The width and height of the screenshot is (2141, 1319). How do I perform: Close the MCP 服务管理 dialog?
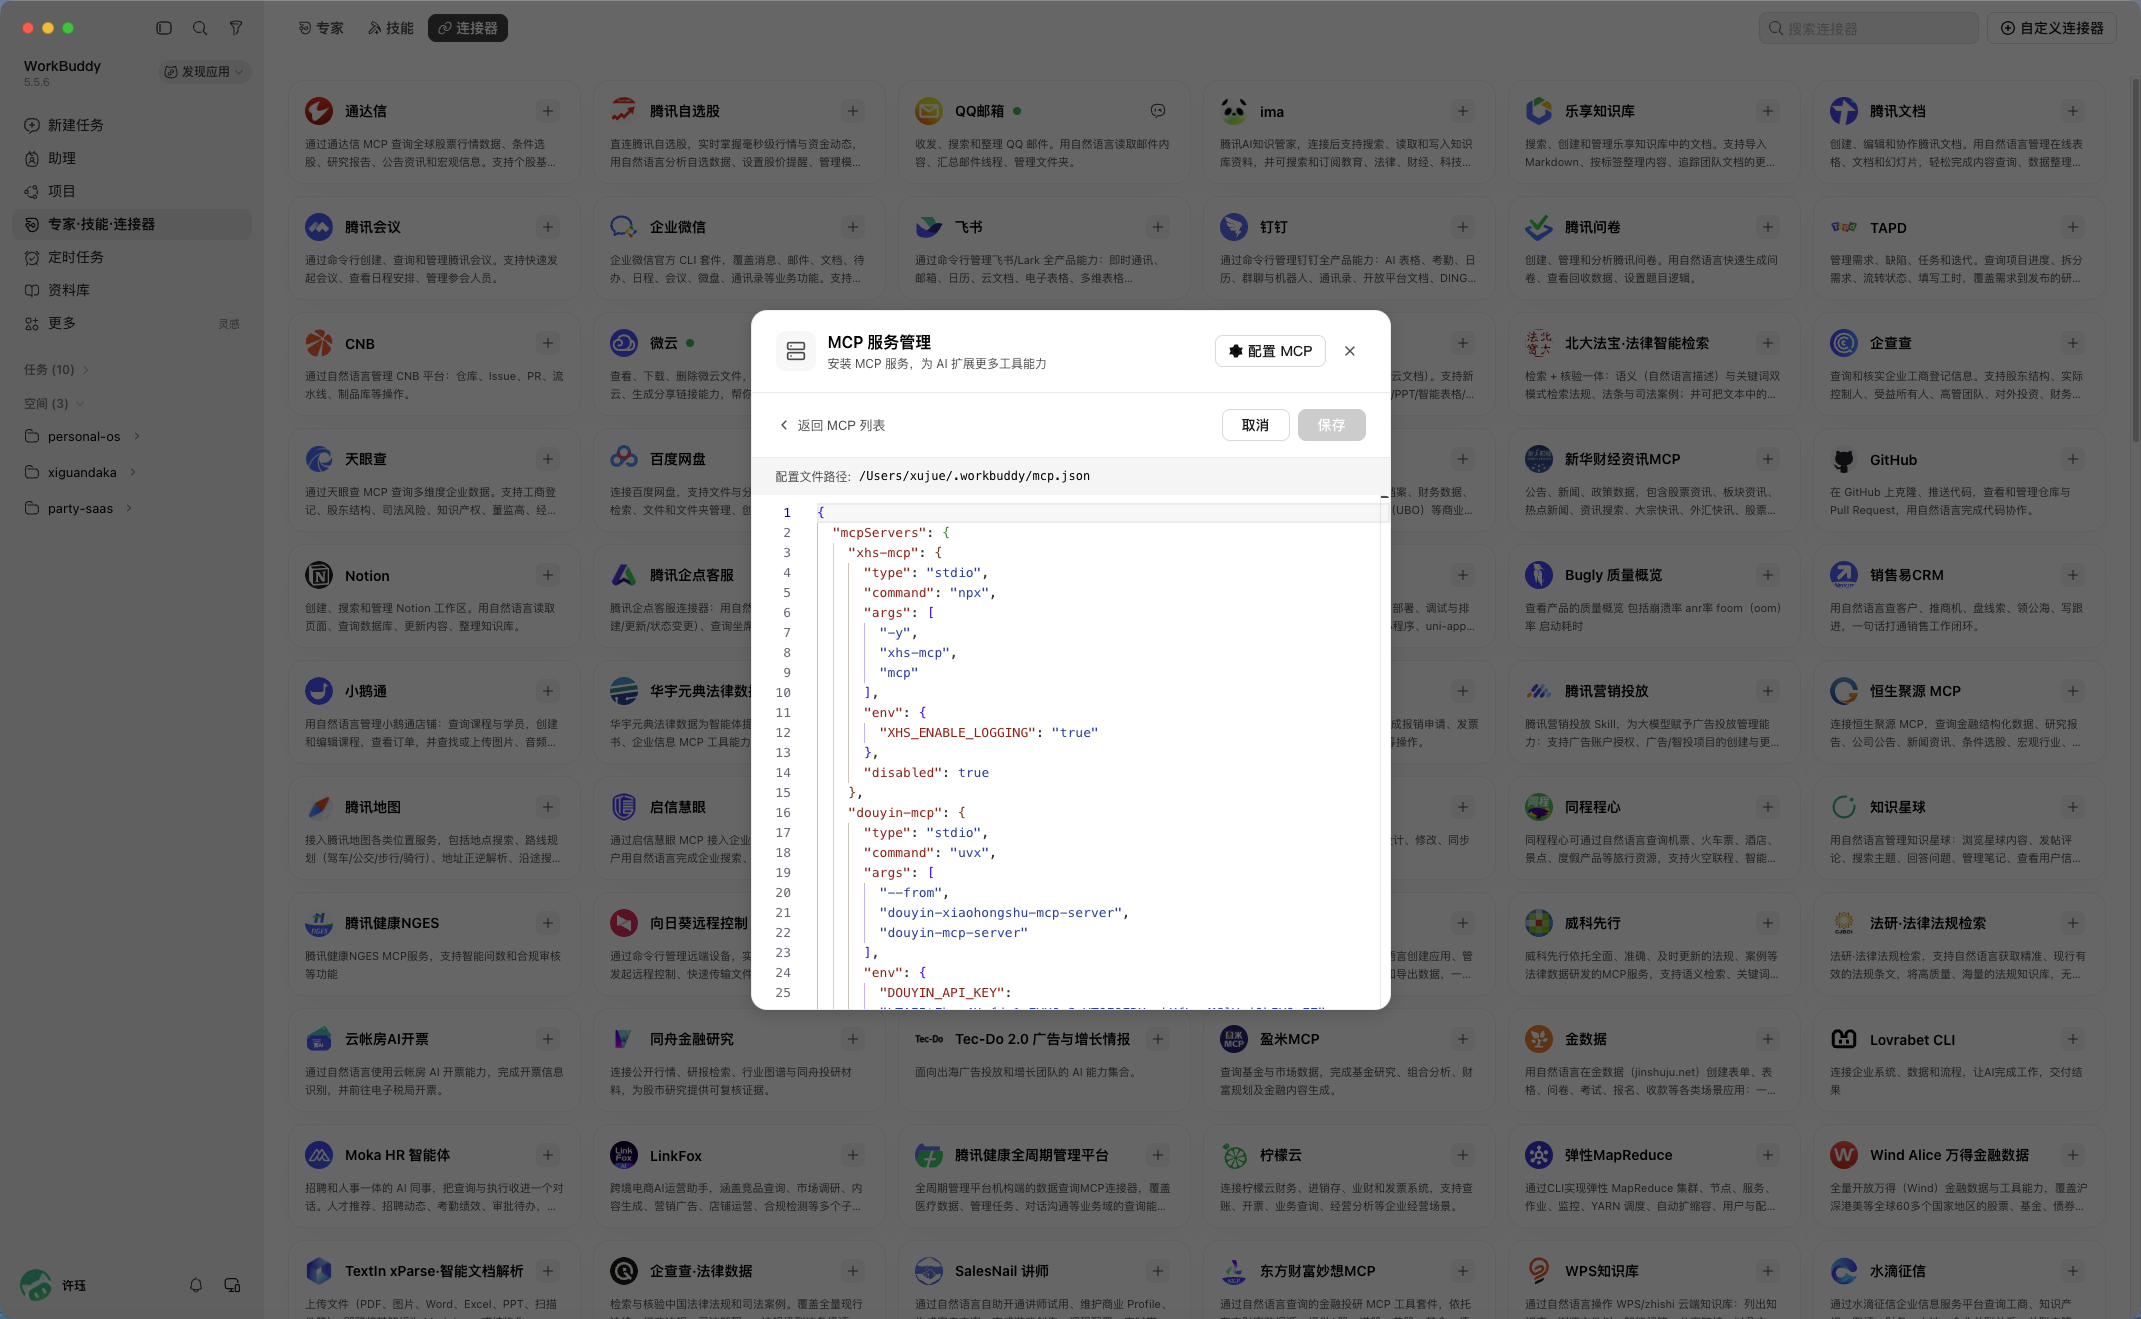pyautogui.click(x=1350, y=351)
